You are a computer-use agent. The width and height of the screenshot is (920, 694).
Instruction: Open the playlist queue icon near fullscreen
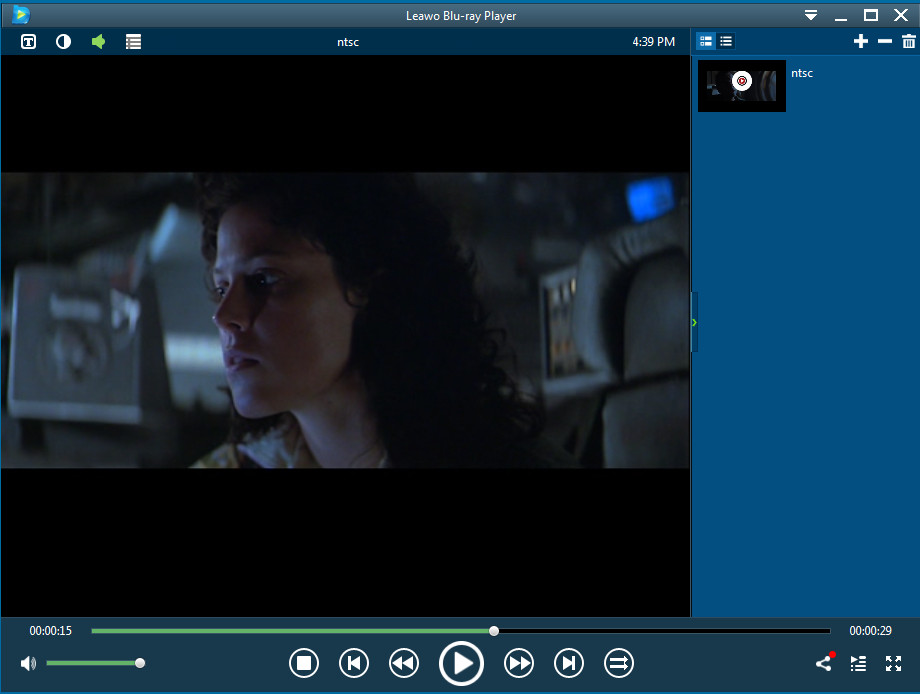858,663
